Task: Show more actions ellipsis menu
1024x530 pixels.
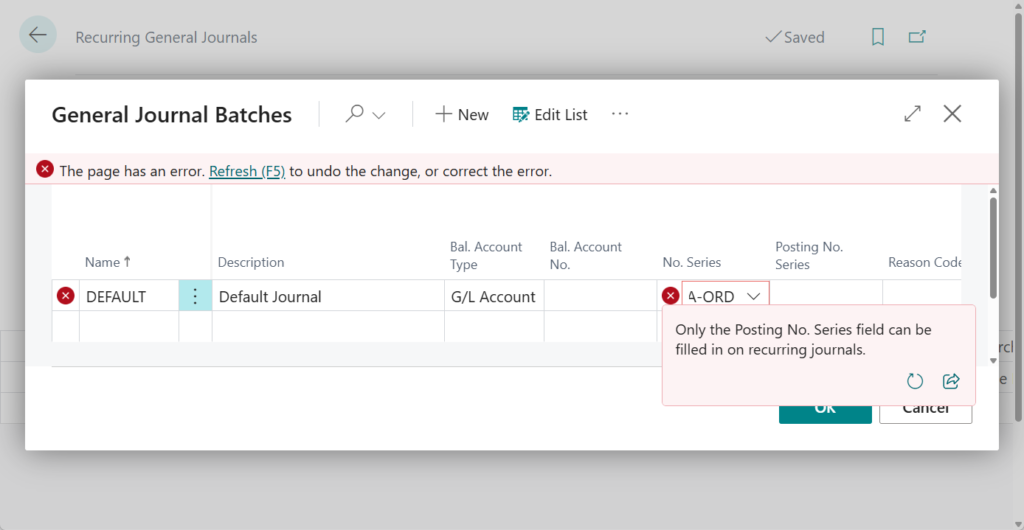Action: click(x=620, y=114)
